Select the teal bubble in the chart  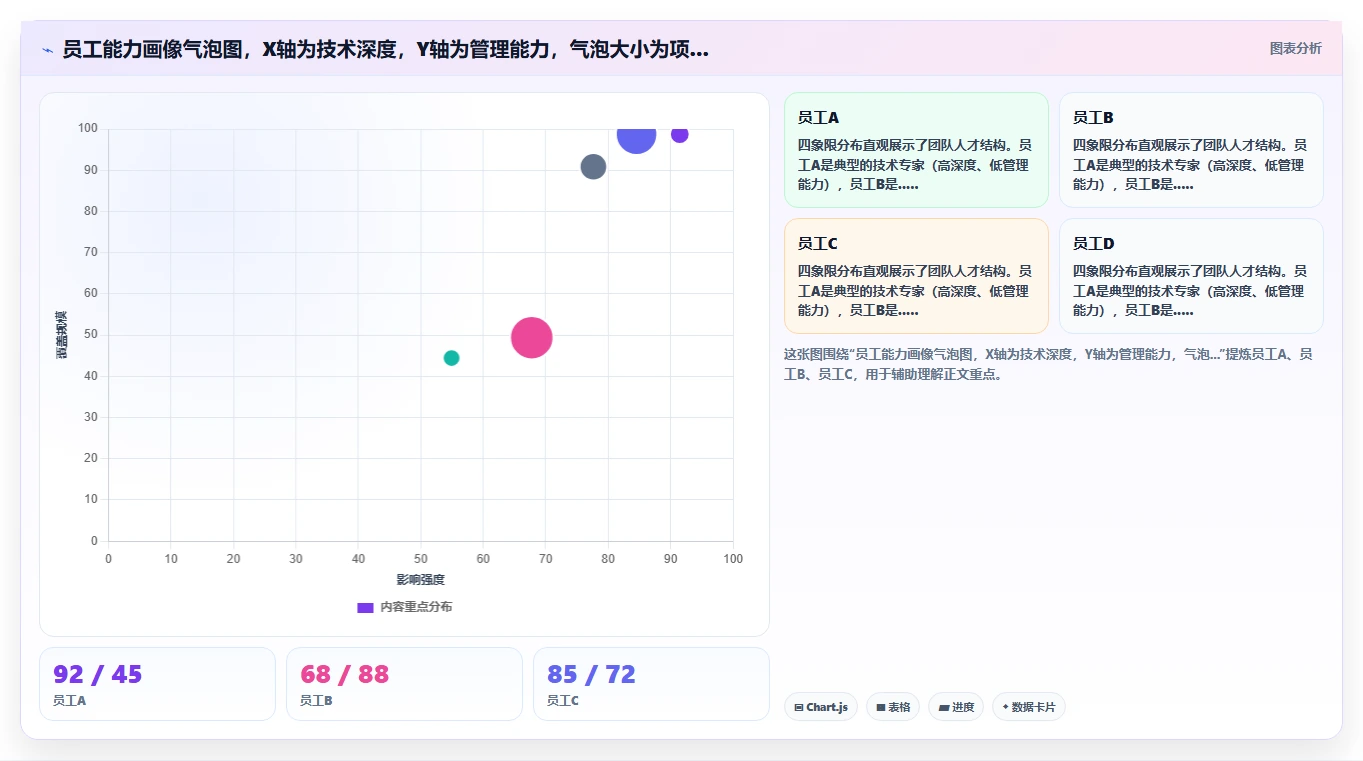pos(451,358)
